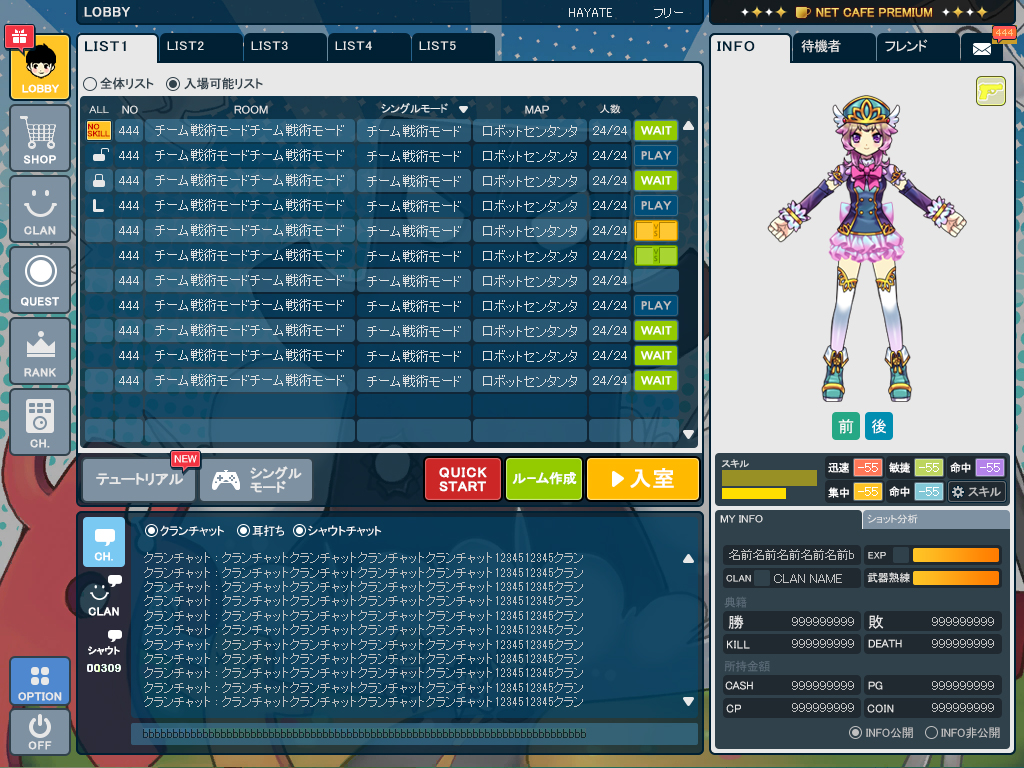
Task: Click the 敏捷 -55 green stat value
Action: tap(929, 468)
